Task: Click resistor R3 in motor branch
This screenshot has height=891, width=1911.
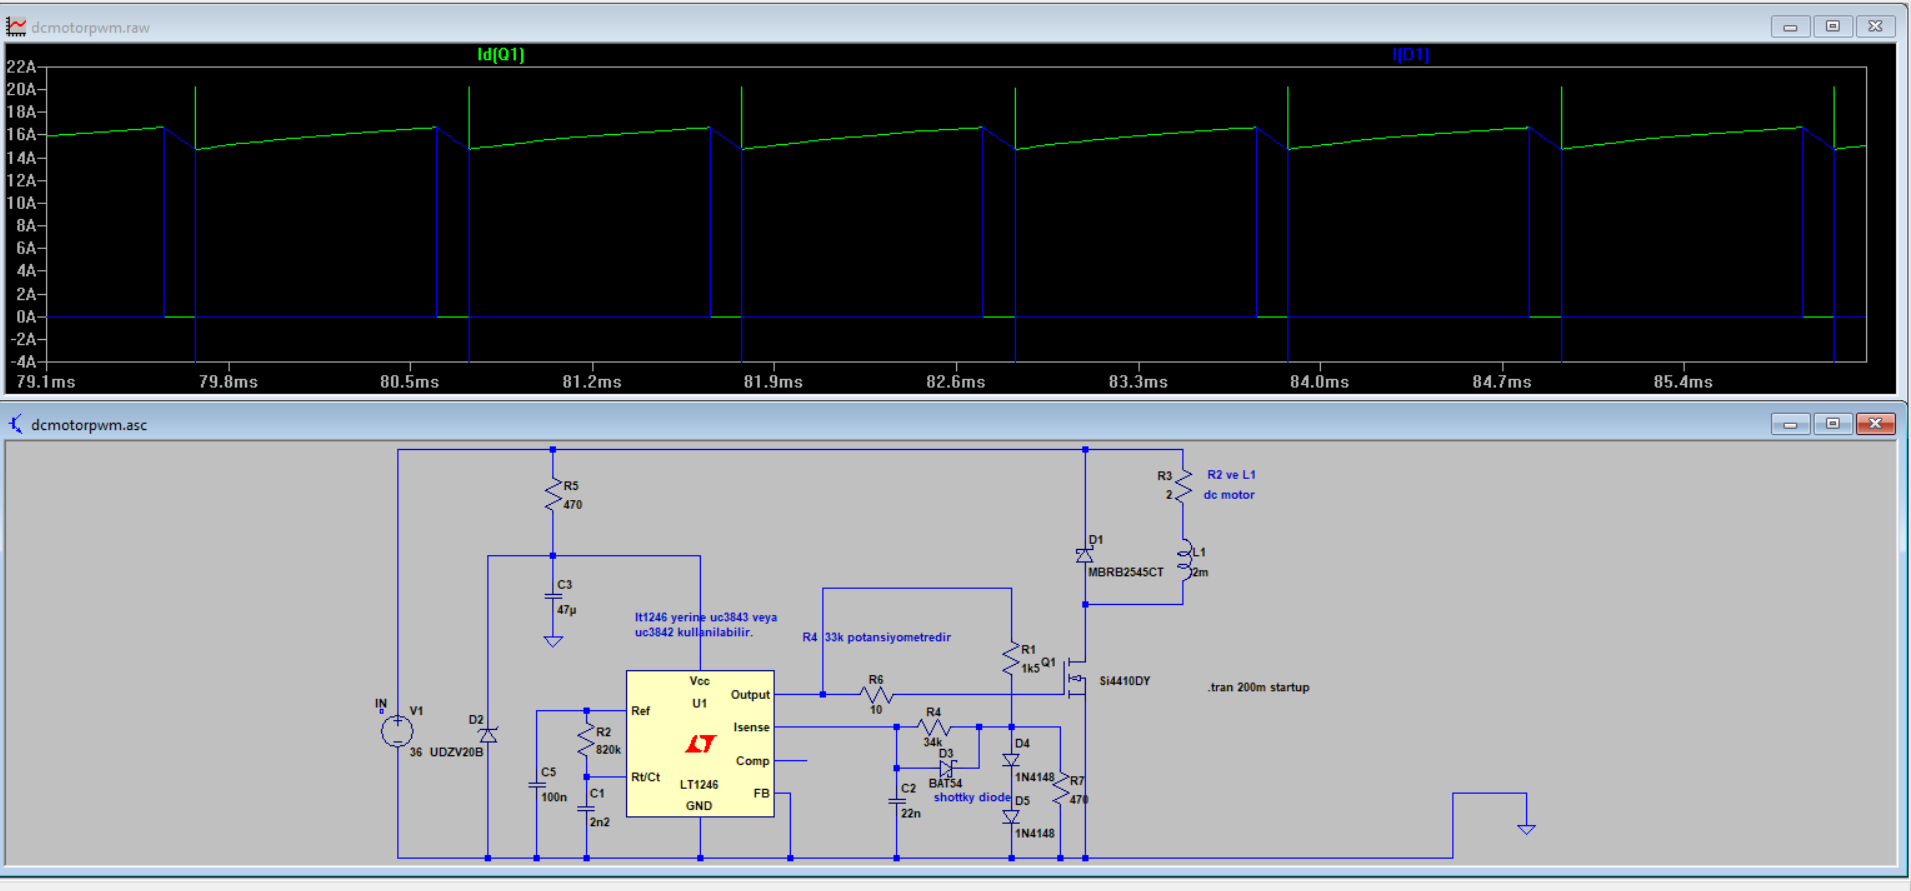Action: [x=1183, y=485]
